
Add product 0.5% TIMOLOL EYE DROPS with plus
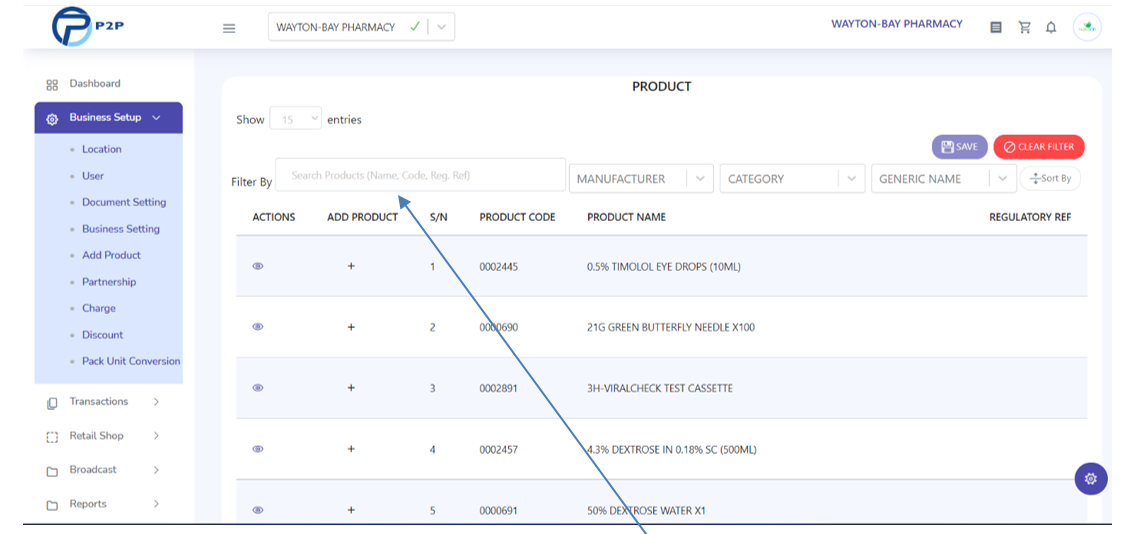351,266
